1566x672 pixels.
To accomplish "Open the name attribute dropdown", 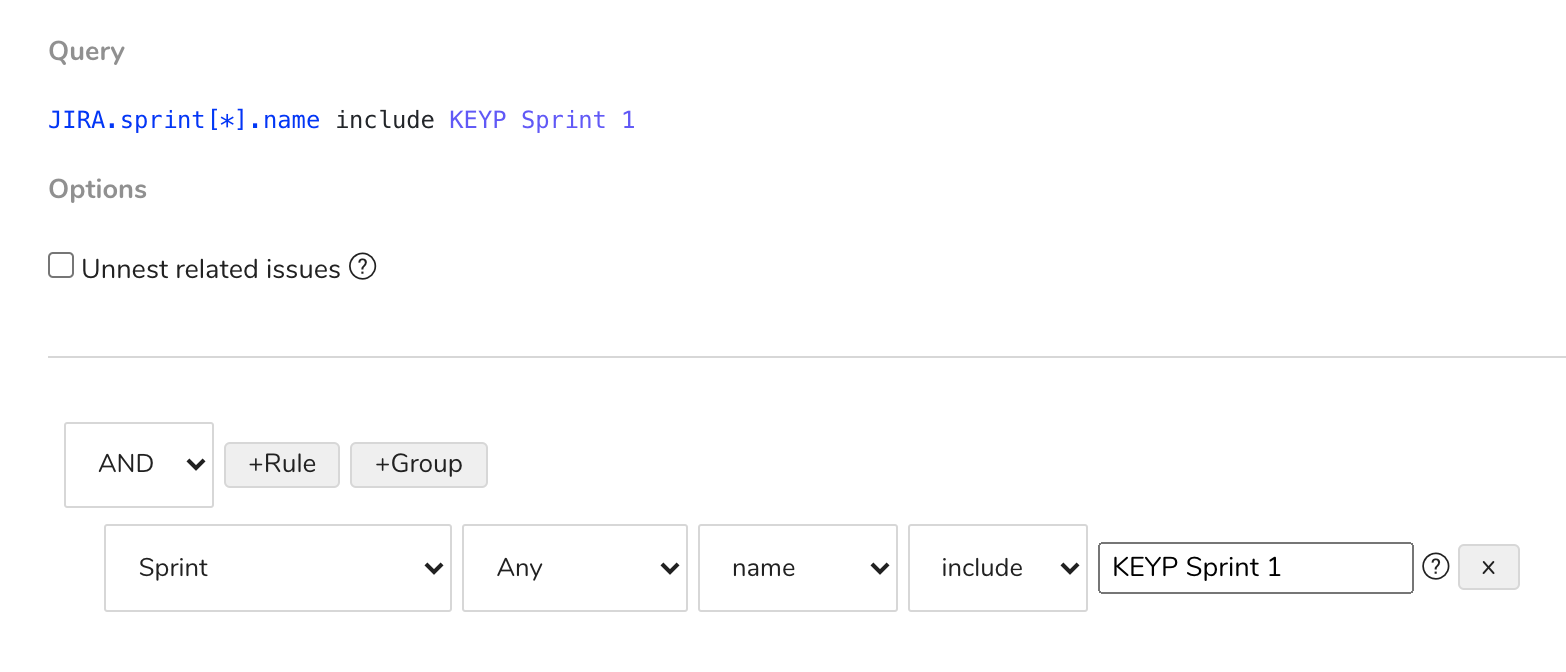I will click(797, 568).
